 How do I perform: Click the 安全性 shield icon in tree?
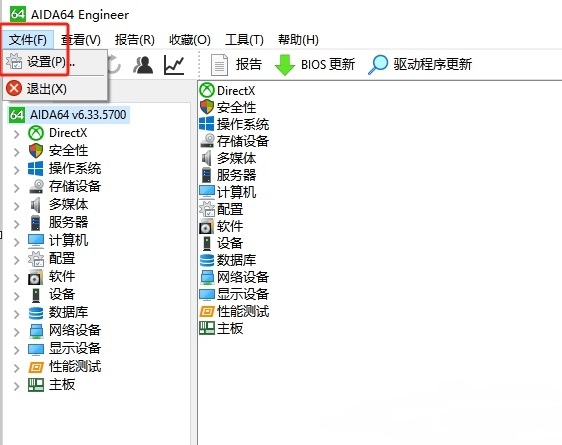36,151
